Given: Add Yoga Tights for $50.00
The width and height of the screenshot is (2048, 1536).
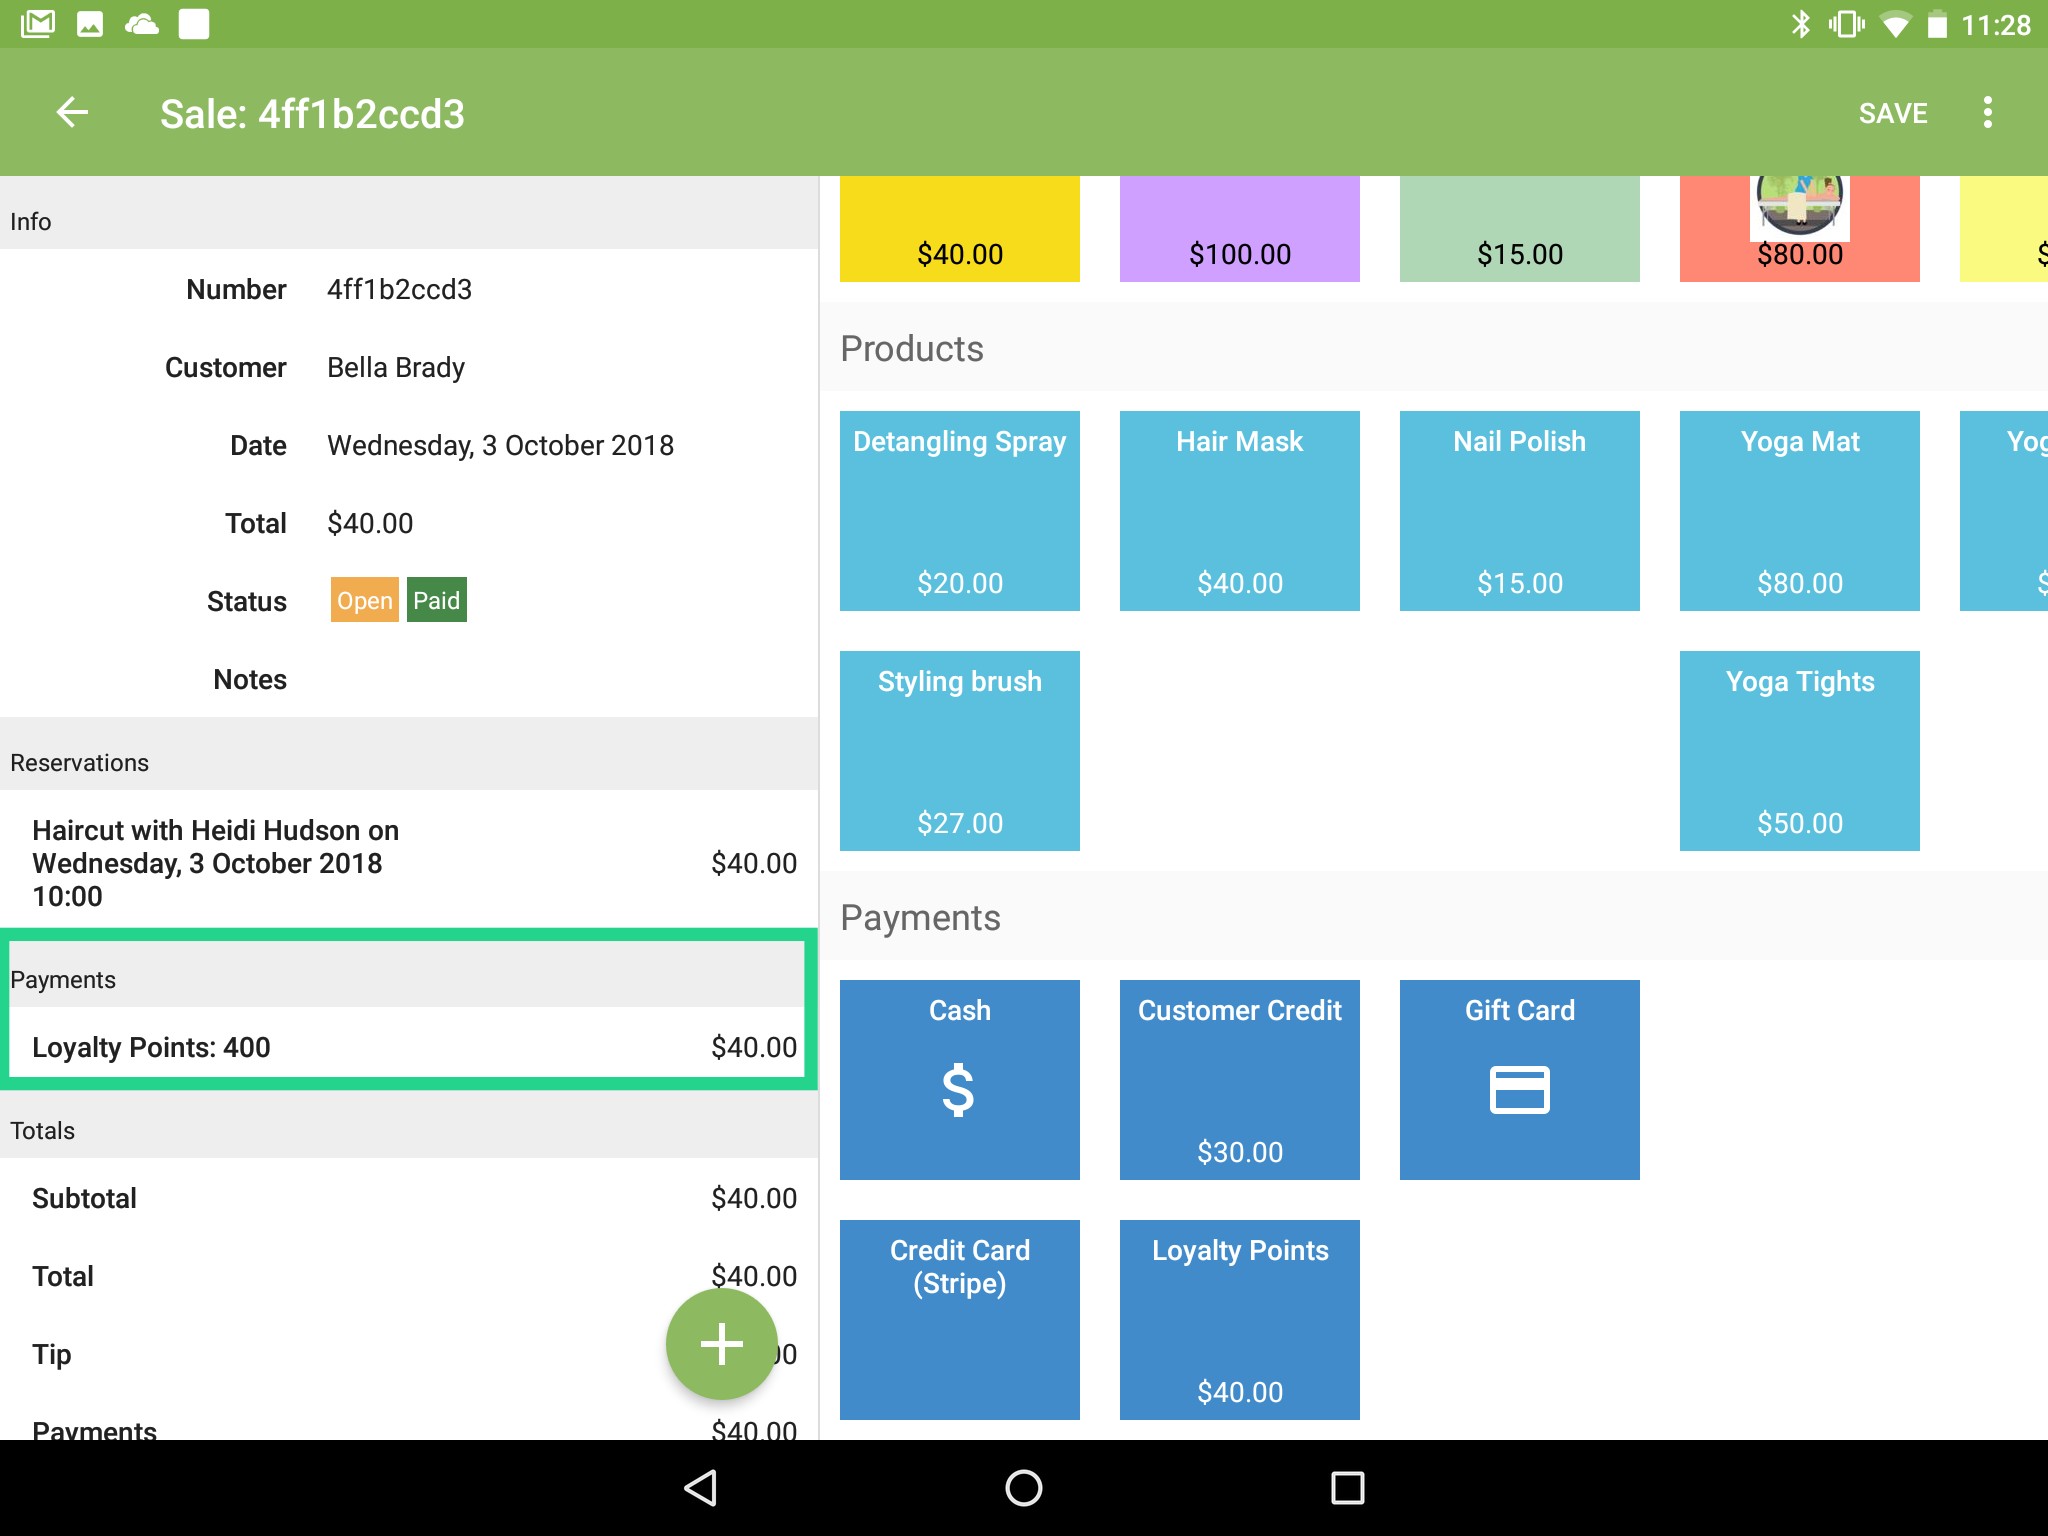Looking at the screenshot, I should point(1799,750).
